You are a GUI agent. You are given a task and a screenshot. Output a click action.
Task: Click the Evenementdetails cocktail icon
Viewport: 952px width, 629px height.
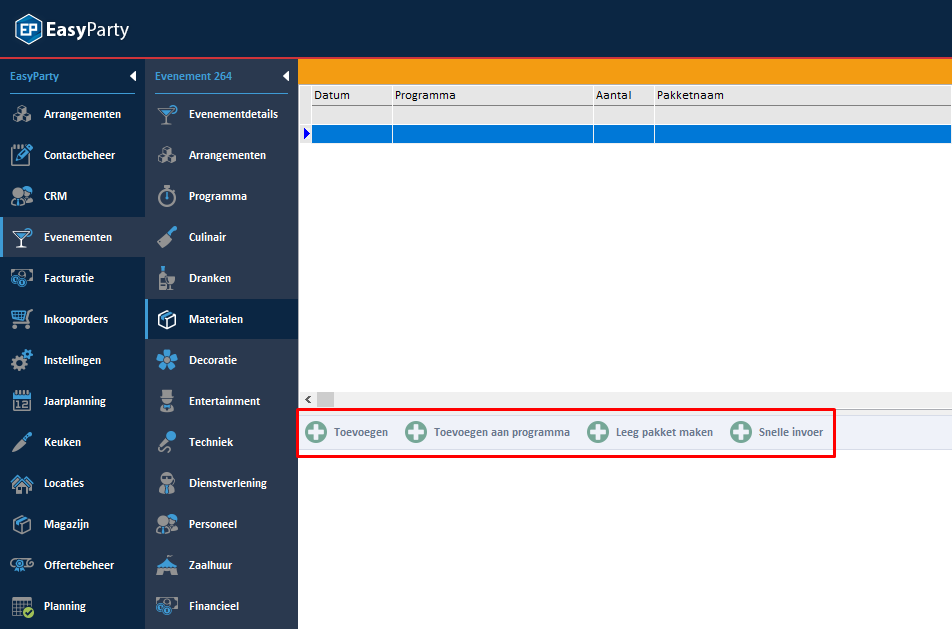click(x=167, y=114)
